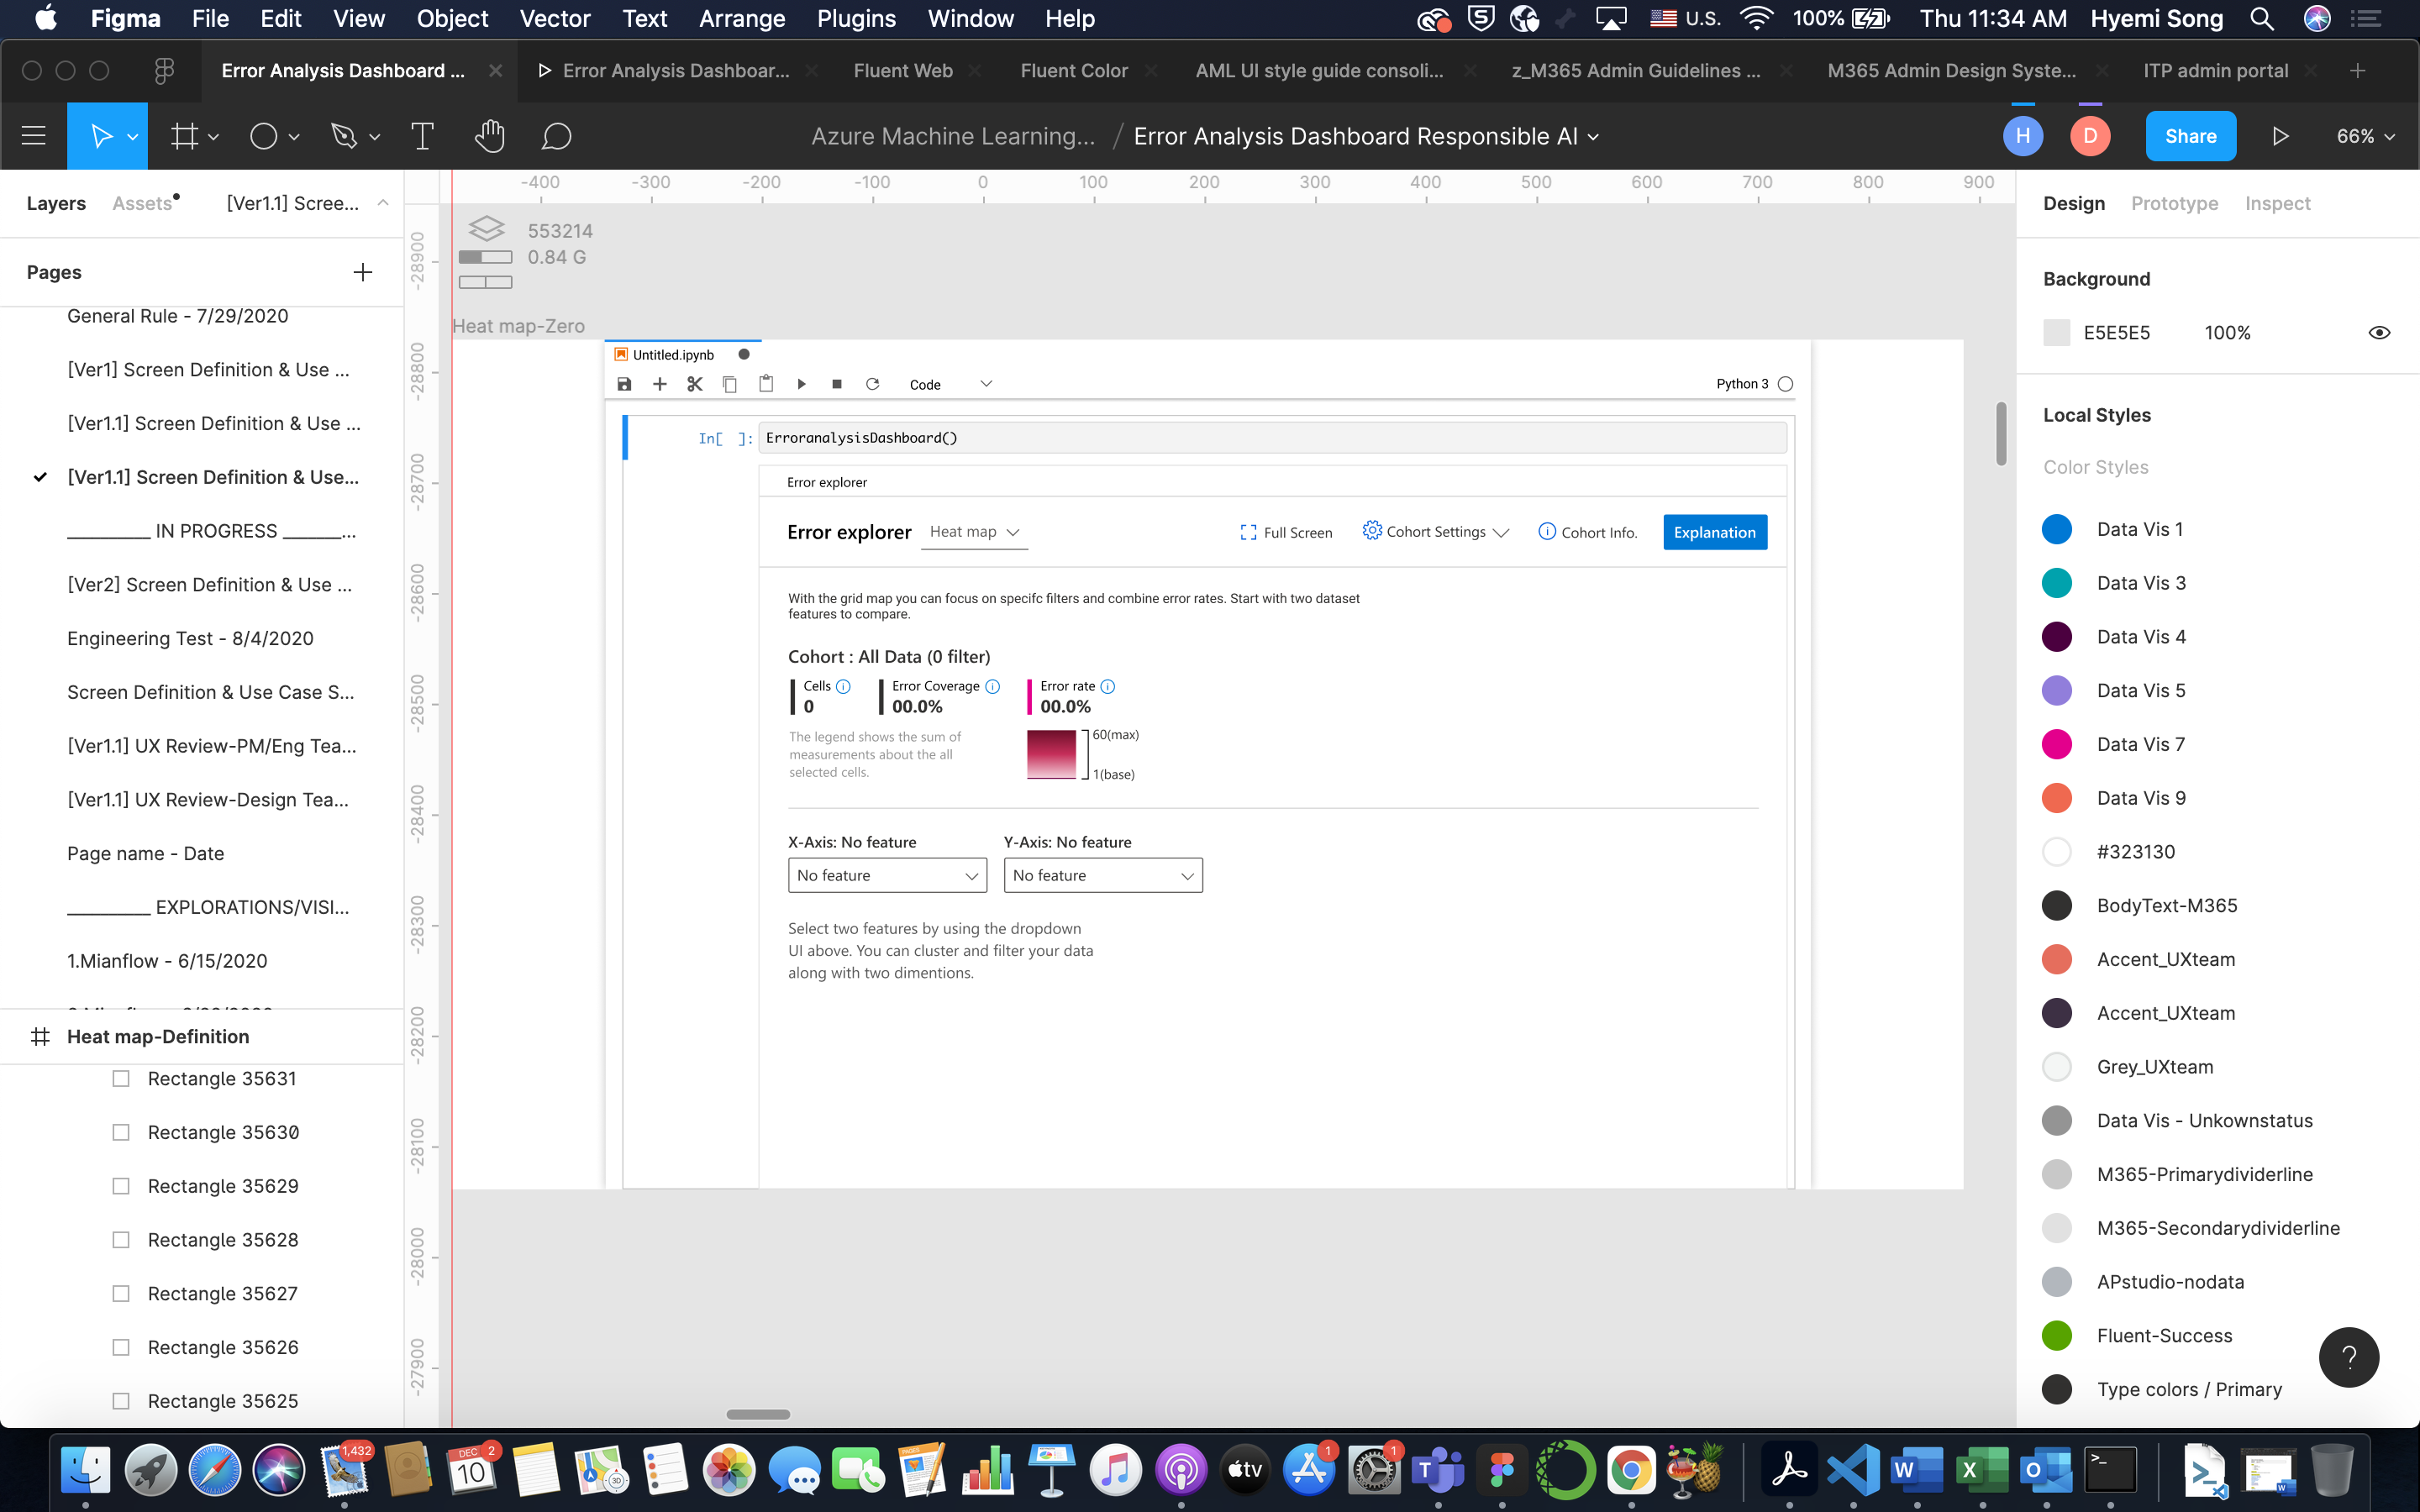
Task: Check the box next to Rectangle 35631
Action: coord(122,1078)
